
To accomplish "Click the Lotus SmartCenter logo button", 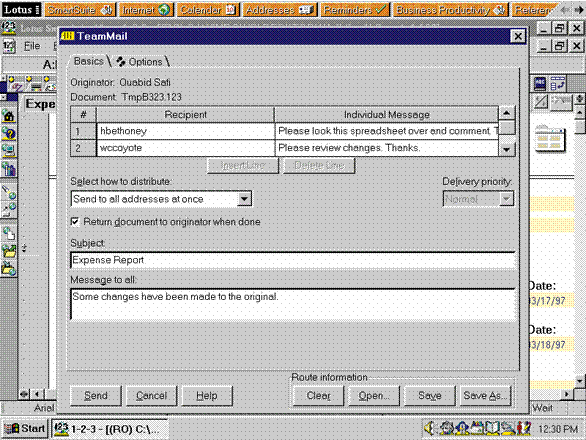I will click(21, 9).
